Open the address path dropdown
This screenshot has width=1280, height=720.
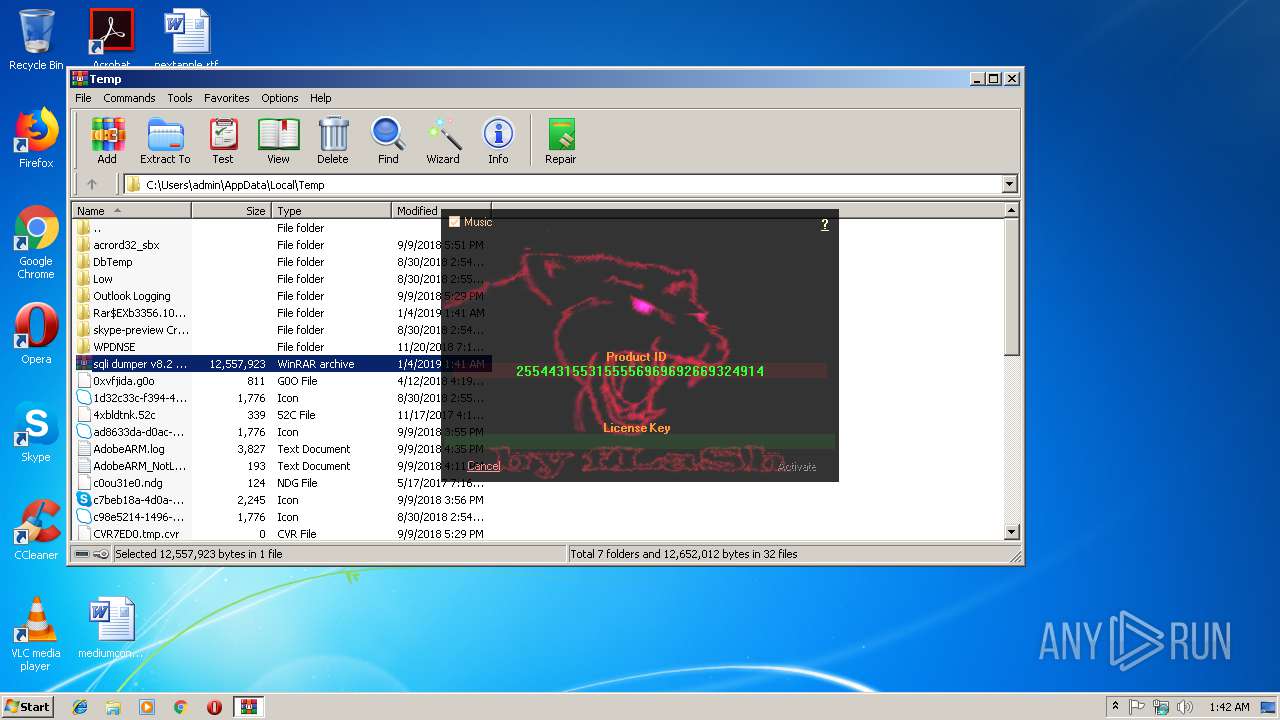[1009, 184]
